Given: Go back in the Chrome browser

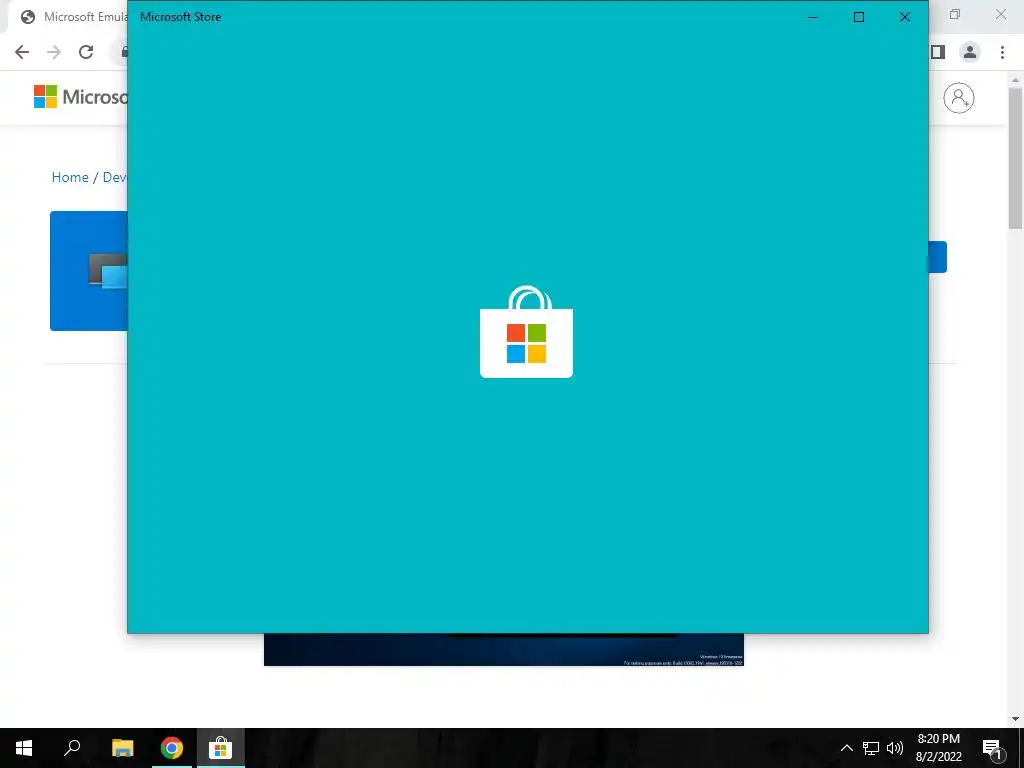Looking at the screenshot, I should pos(22,52).
